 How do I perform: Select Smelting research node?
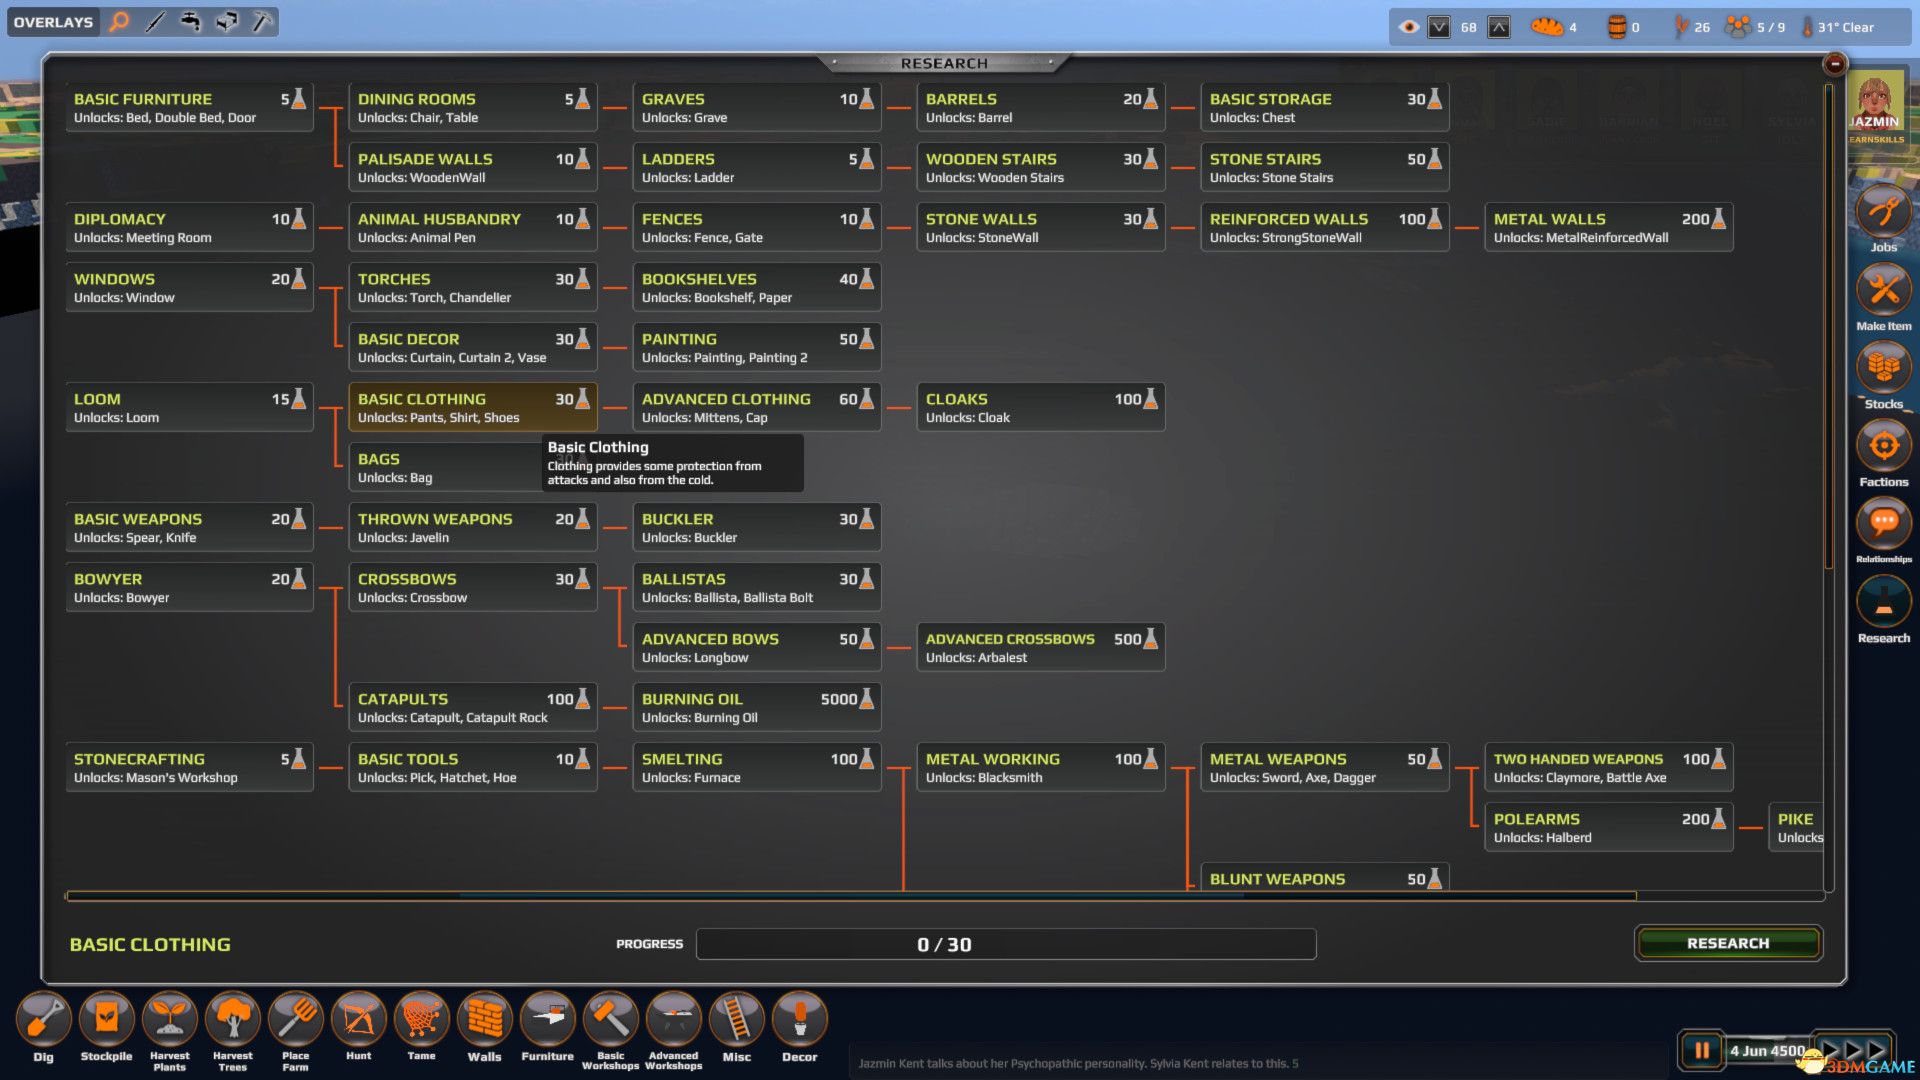[x=757, y=768]
